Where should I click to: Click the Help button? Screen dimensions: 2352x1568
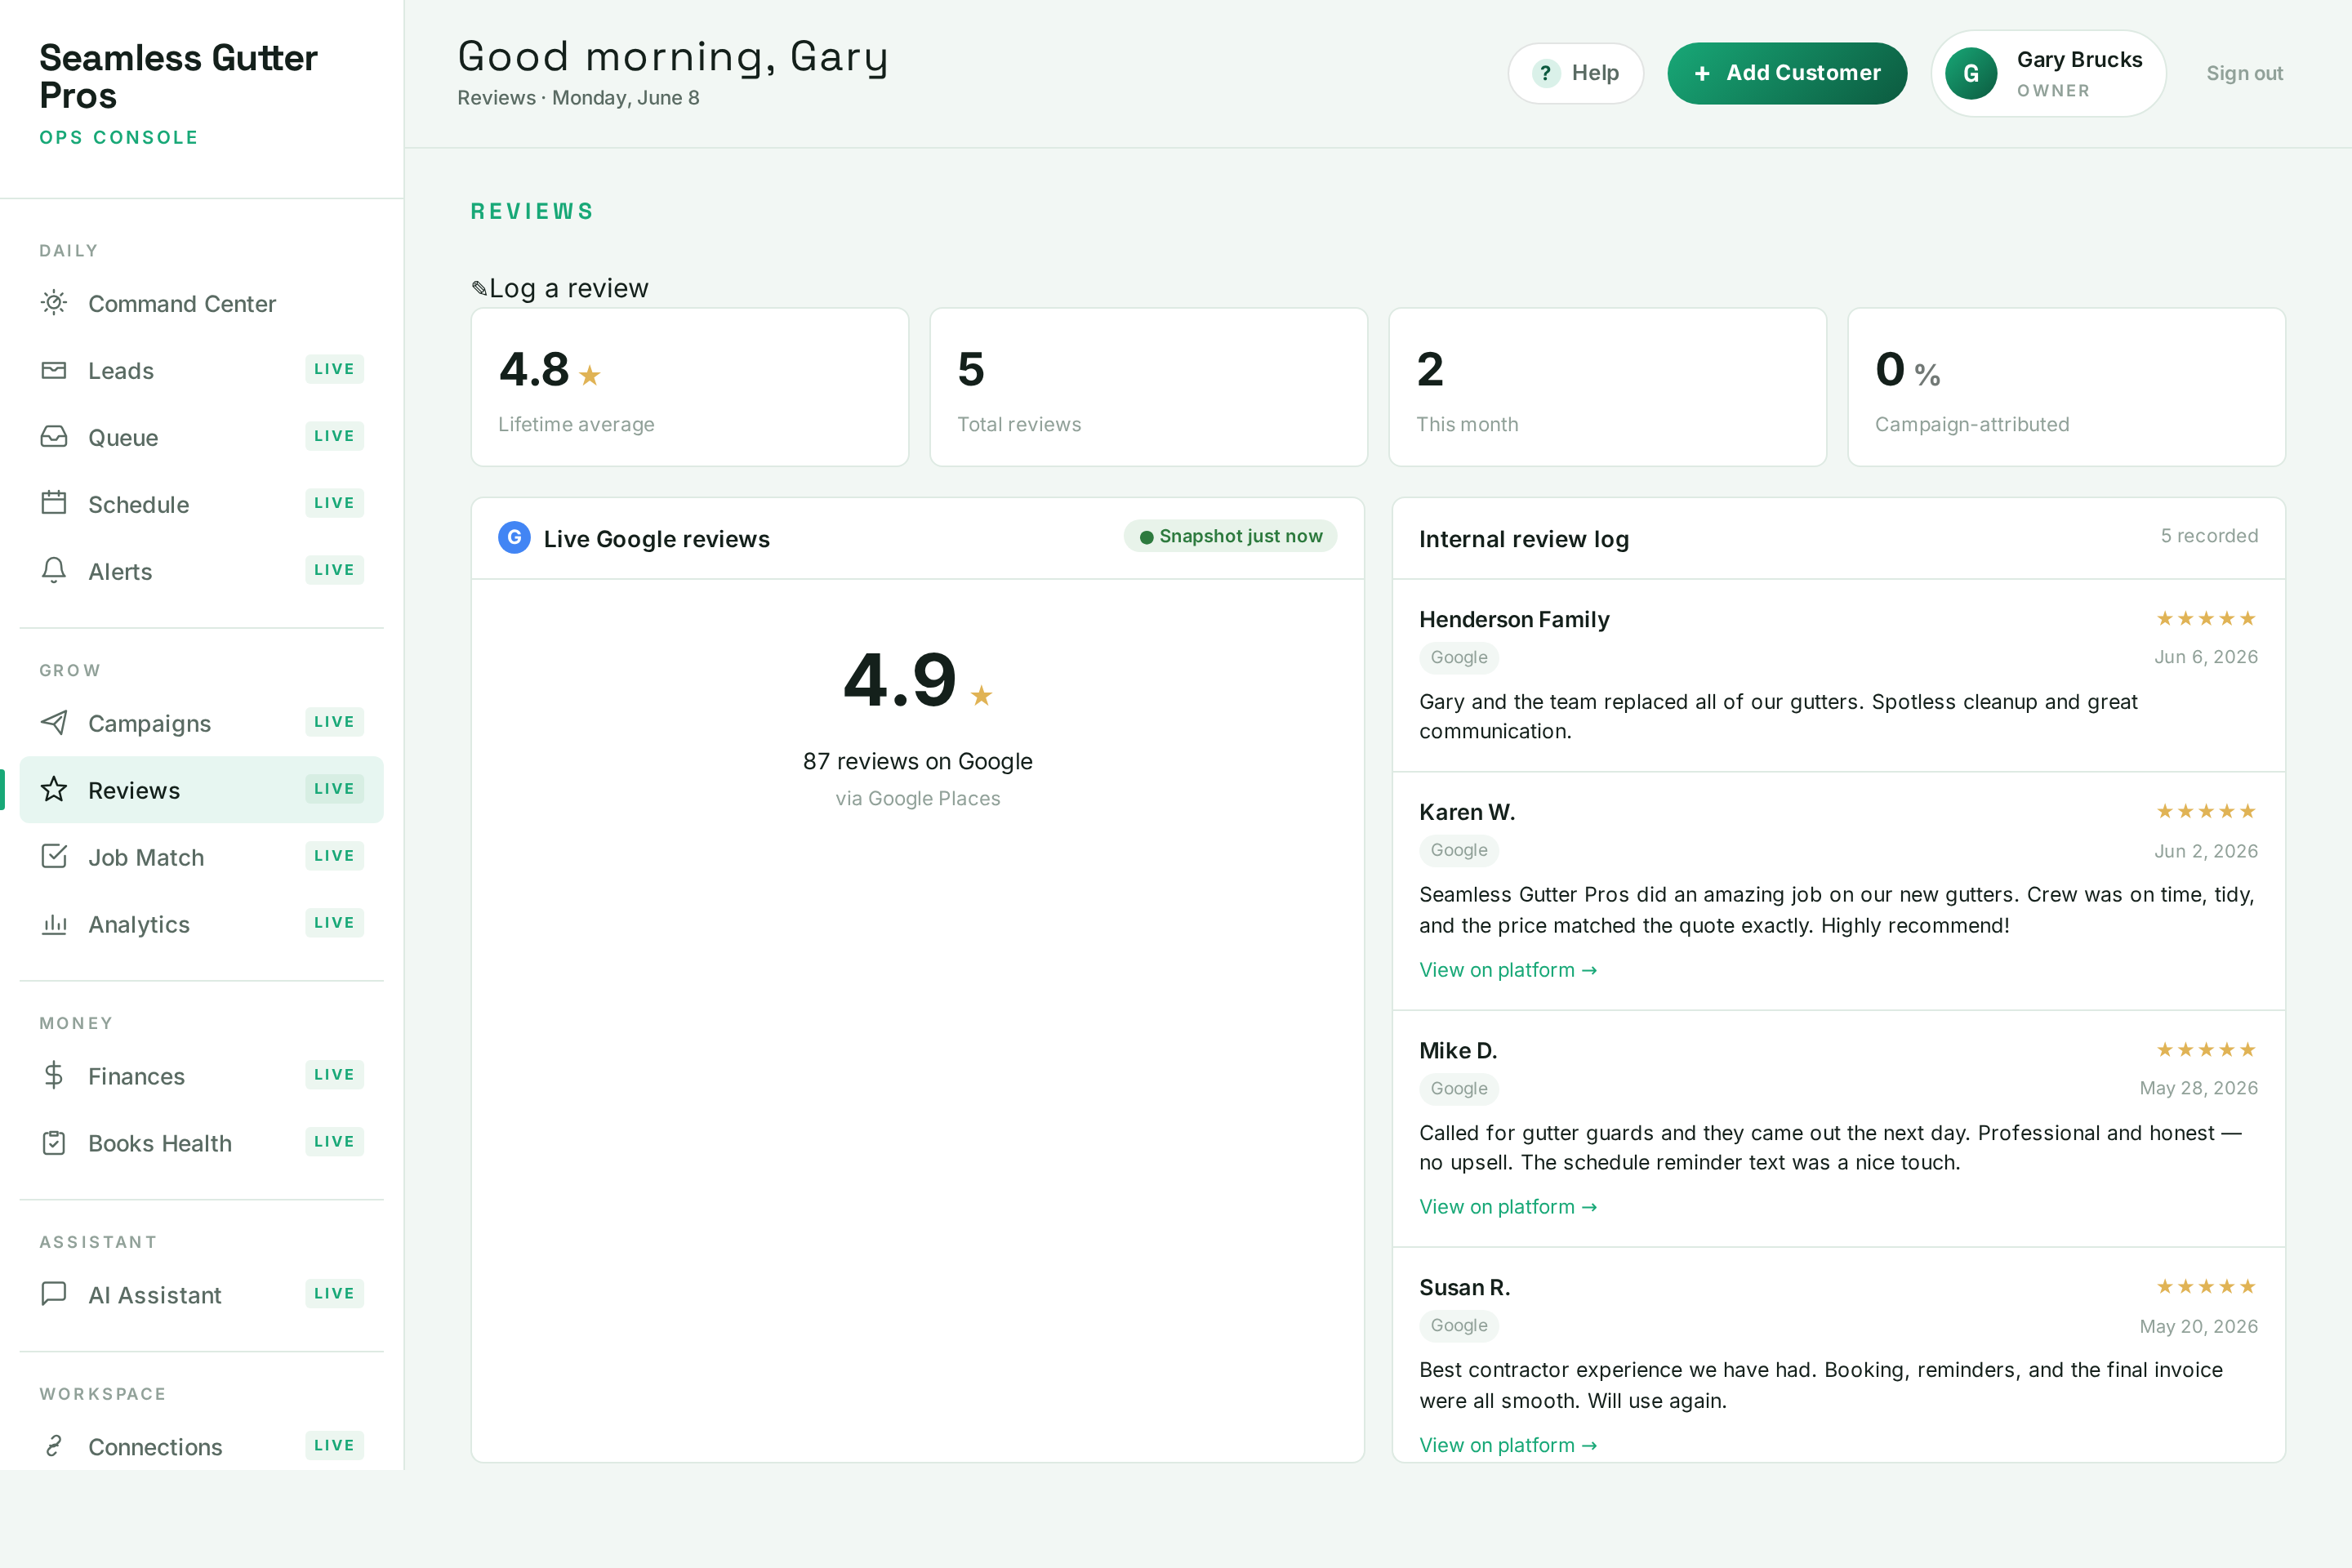[x=1575, y=73]
